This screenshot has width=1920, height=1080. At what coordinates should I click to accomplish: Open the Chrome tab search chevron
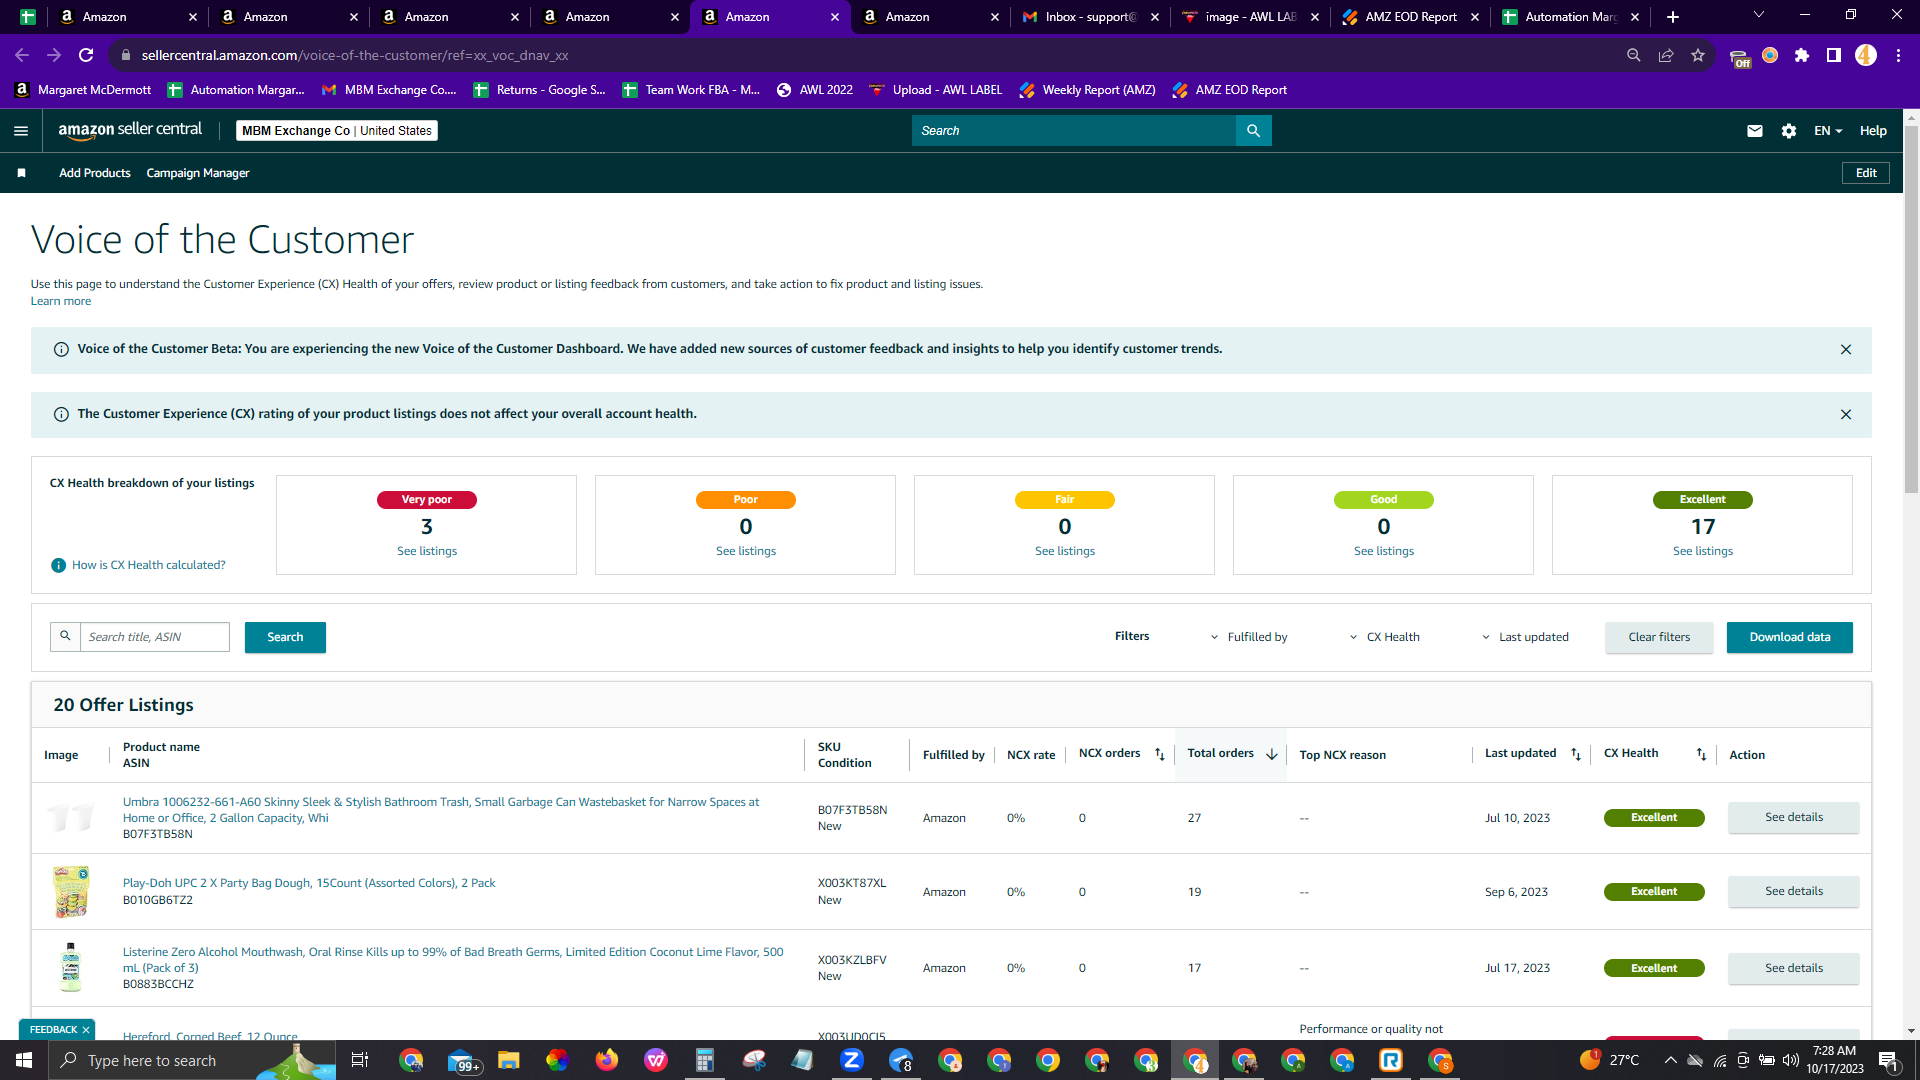coord(1759,15)
